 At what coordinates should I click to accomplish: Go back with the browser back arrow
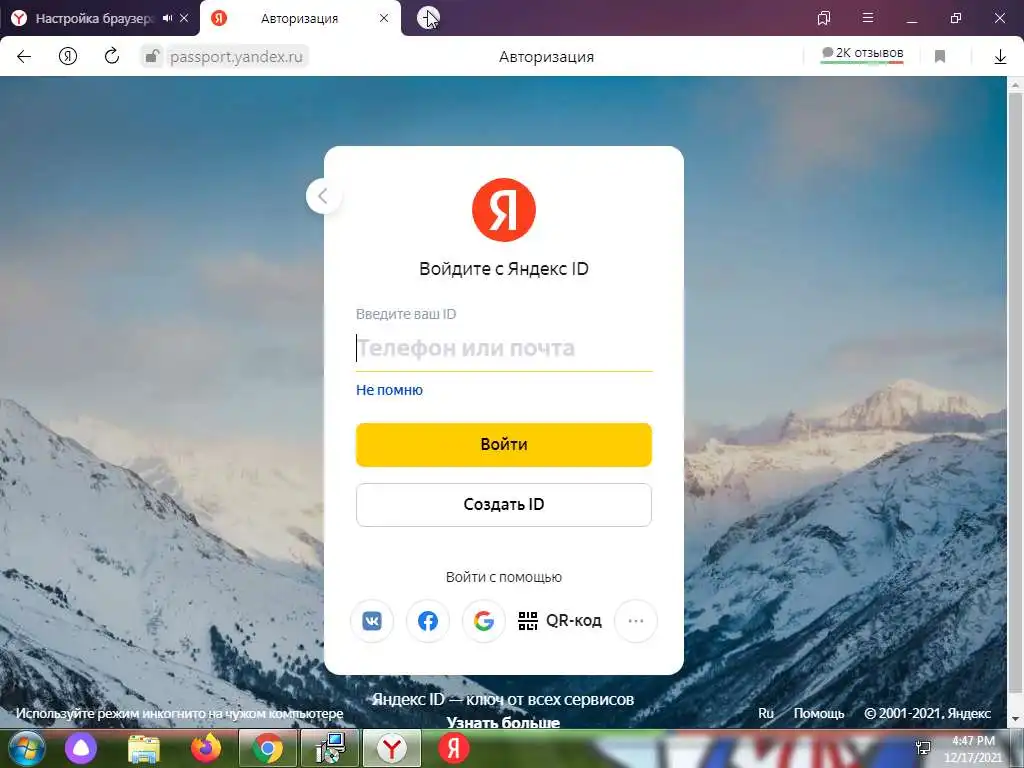tap(24, 57)
